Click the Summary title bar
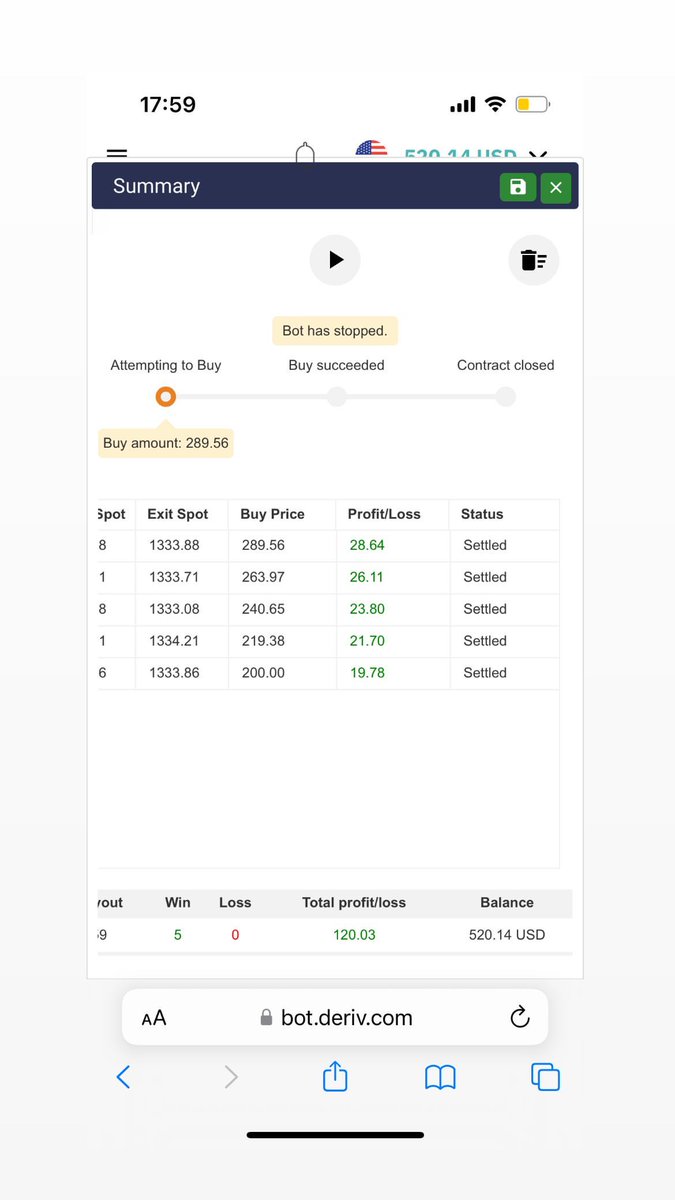This screenshot has height=1200, width=675. pos(335,187)
